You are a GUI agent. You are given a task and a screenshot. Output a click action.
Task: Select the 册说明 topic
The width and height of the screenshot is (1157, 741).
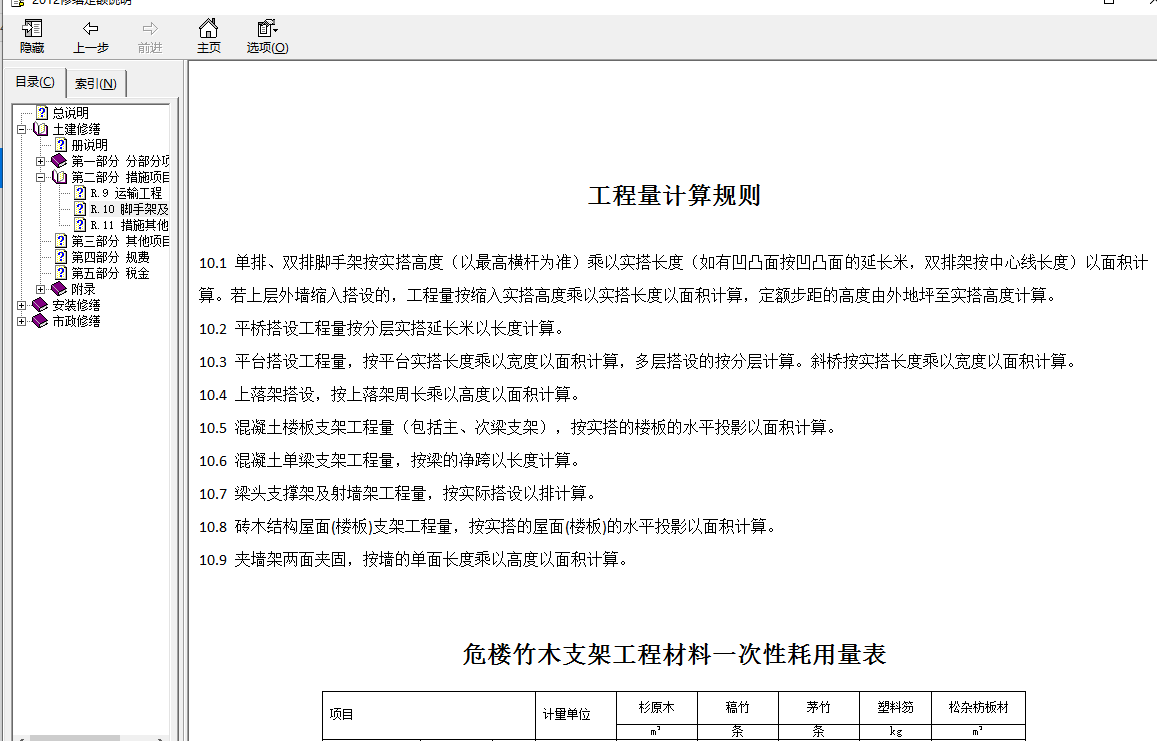click(x=89, y=145)
